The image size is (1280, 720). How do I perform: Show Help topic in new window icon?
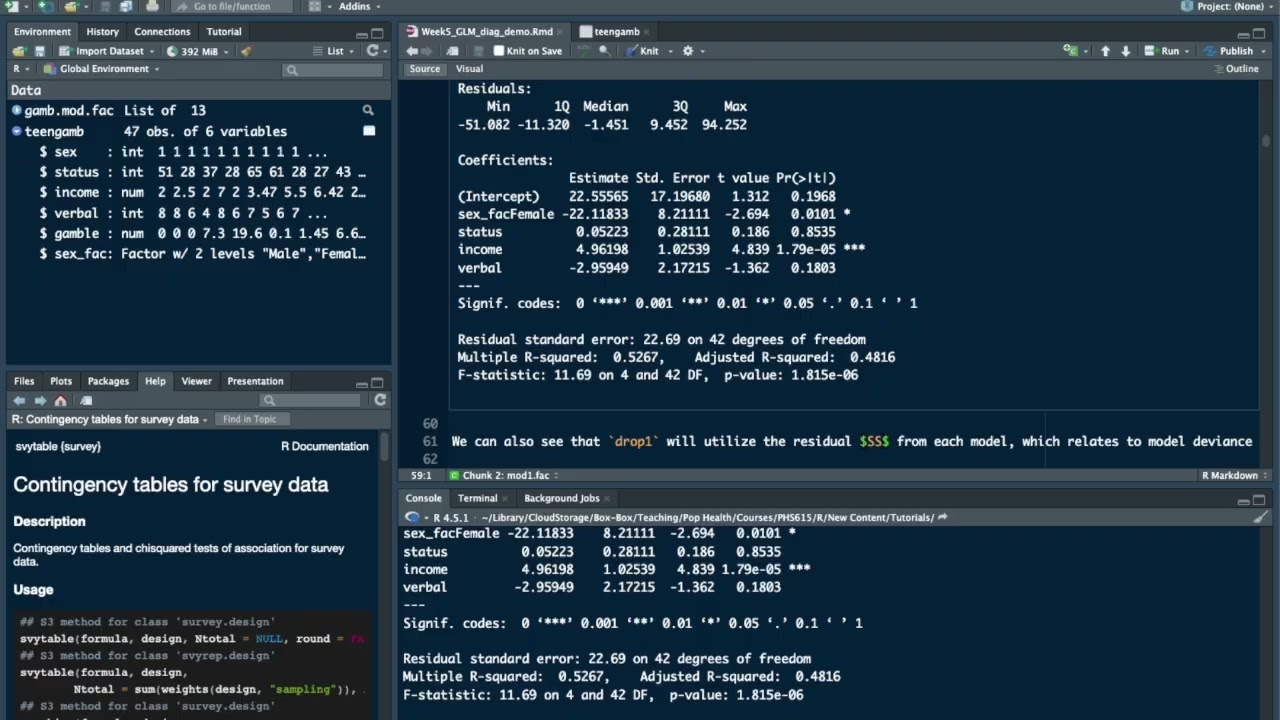click(x=86, y=400)
